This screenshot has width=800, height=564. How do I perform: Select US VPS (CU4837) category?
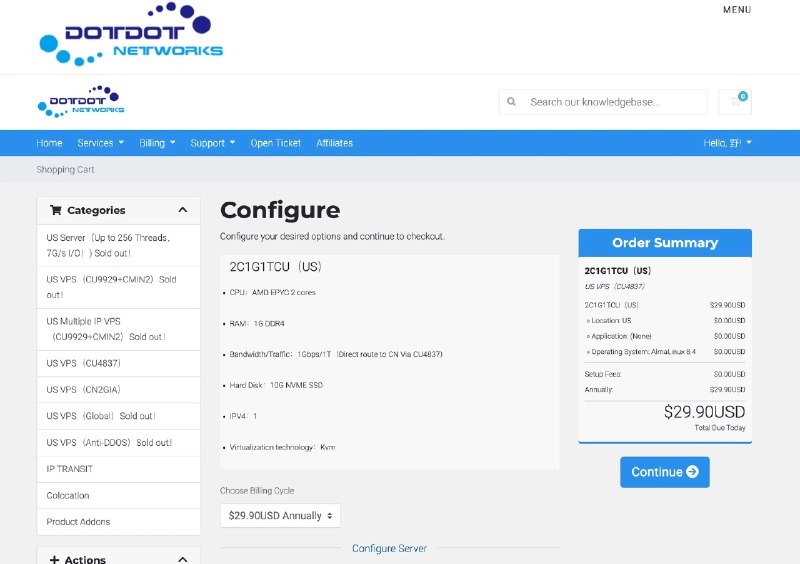[118, 363]
